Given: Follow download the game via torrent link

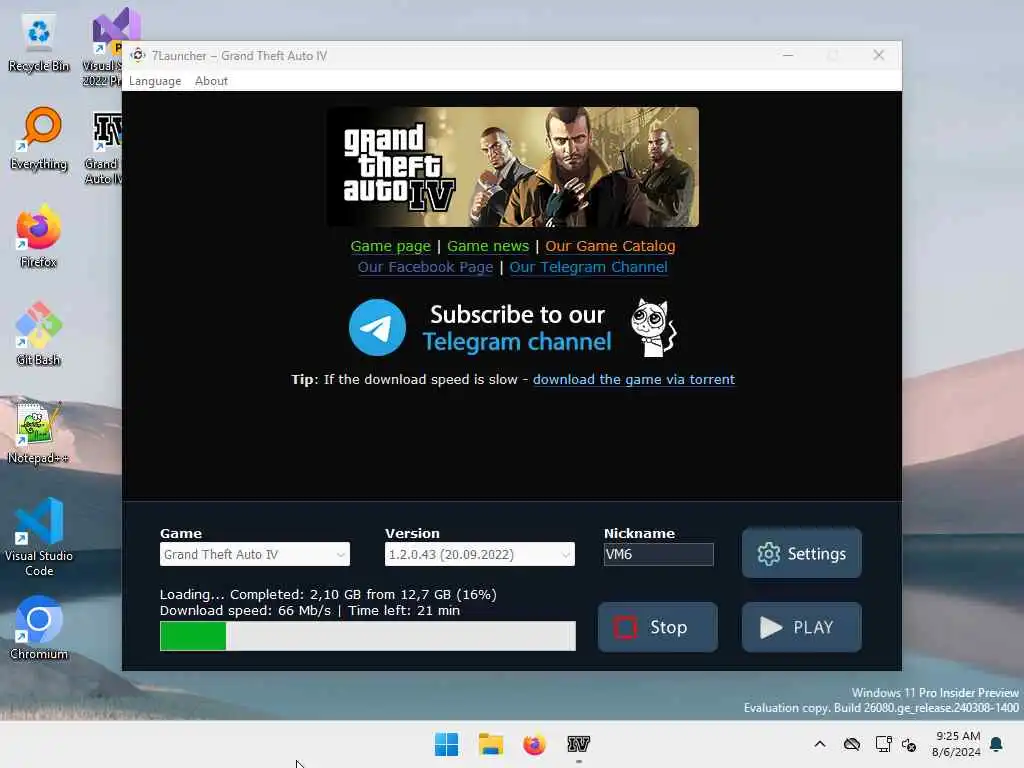Looking at the screenshot, I should tap(633, 379).
